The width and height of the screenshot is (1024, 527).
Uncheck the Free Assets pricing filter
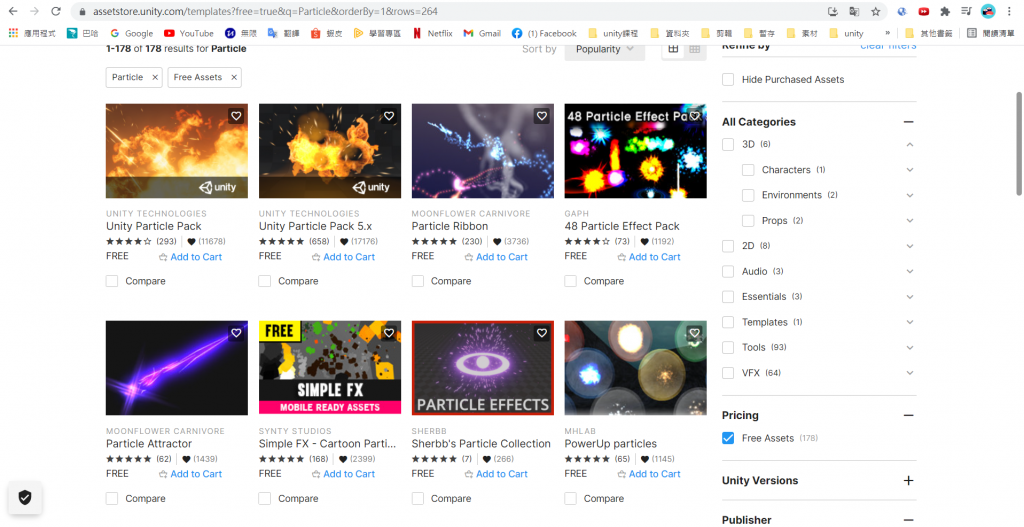pos(728,438)
